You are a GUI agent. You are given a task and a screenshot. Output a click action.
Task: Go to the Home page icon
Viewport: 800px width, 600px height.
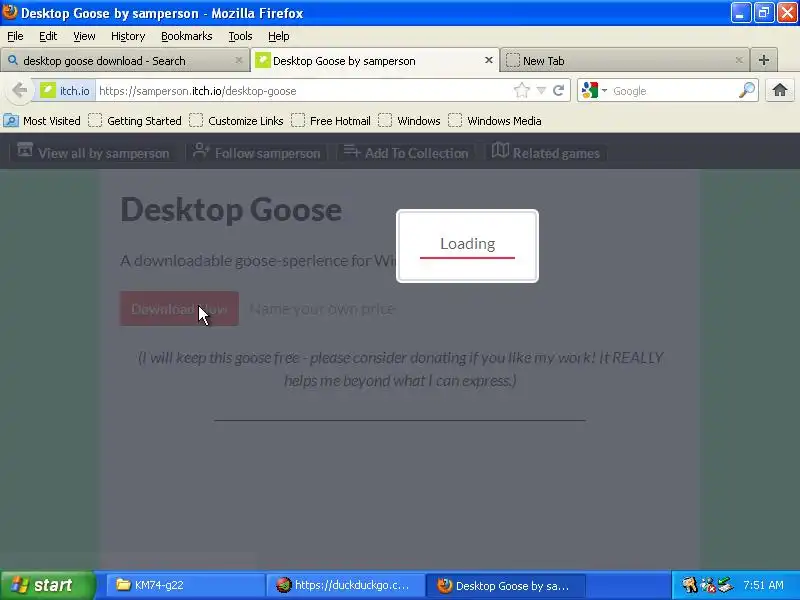tap(779, 91)
